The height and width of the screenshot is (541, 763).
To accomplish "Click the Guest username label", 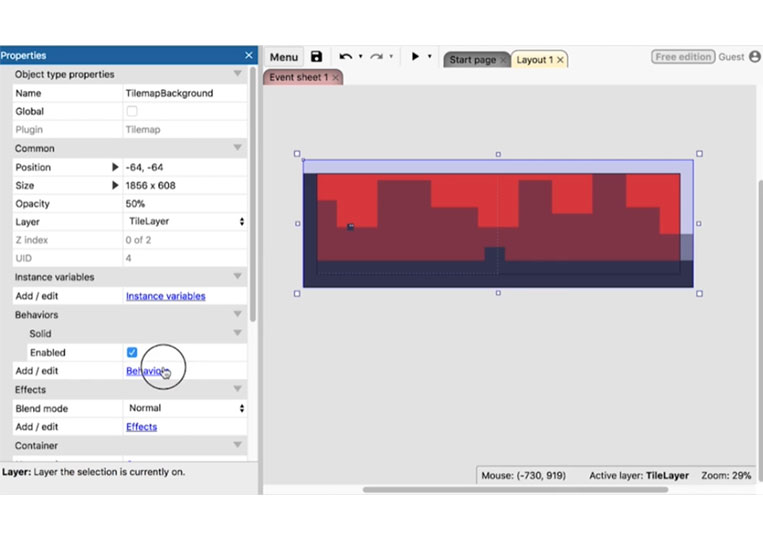I will click(x=731, y=57).
